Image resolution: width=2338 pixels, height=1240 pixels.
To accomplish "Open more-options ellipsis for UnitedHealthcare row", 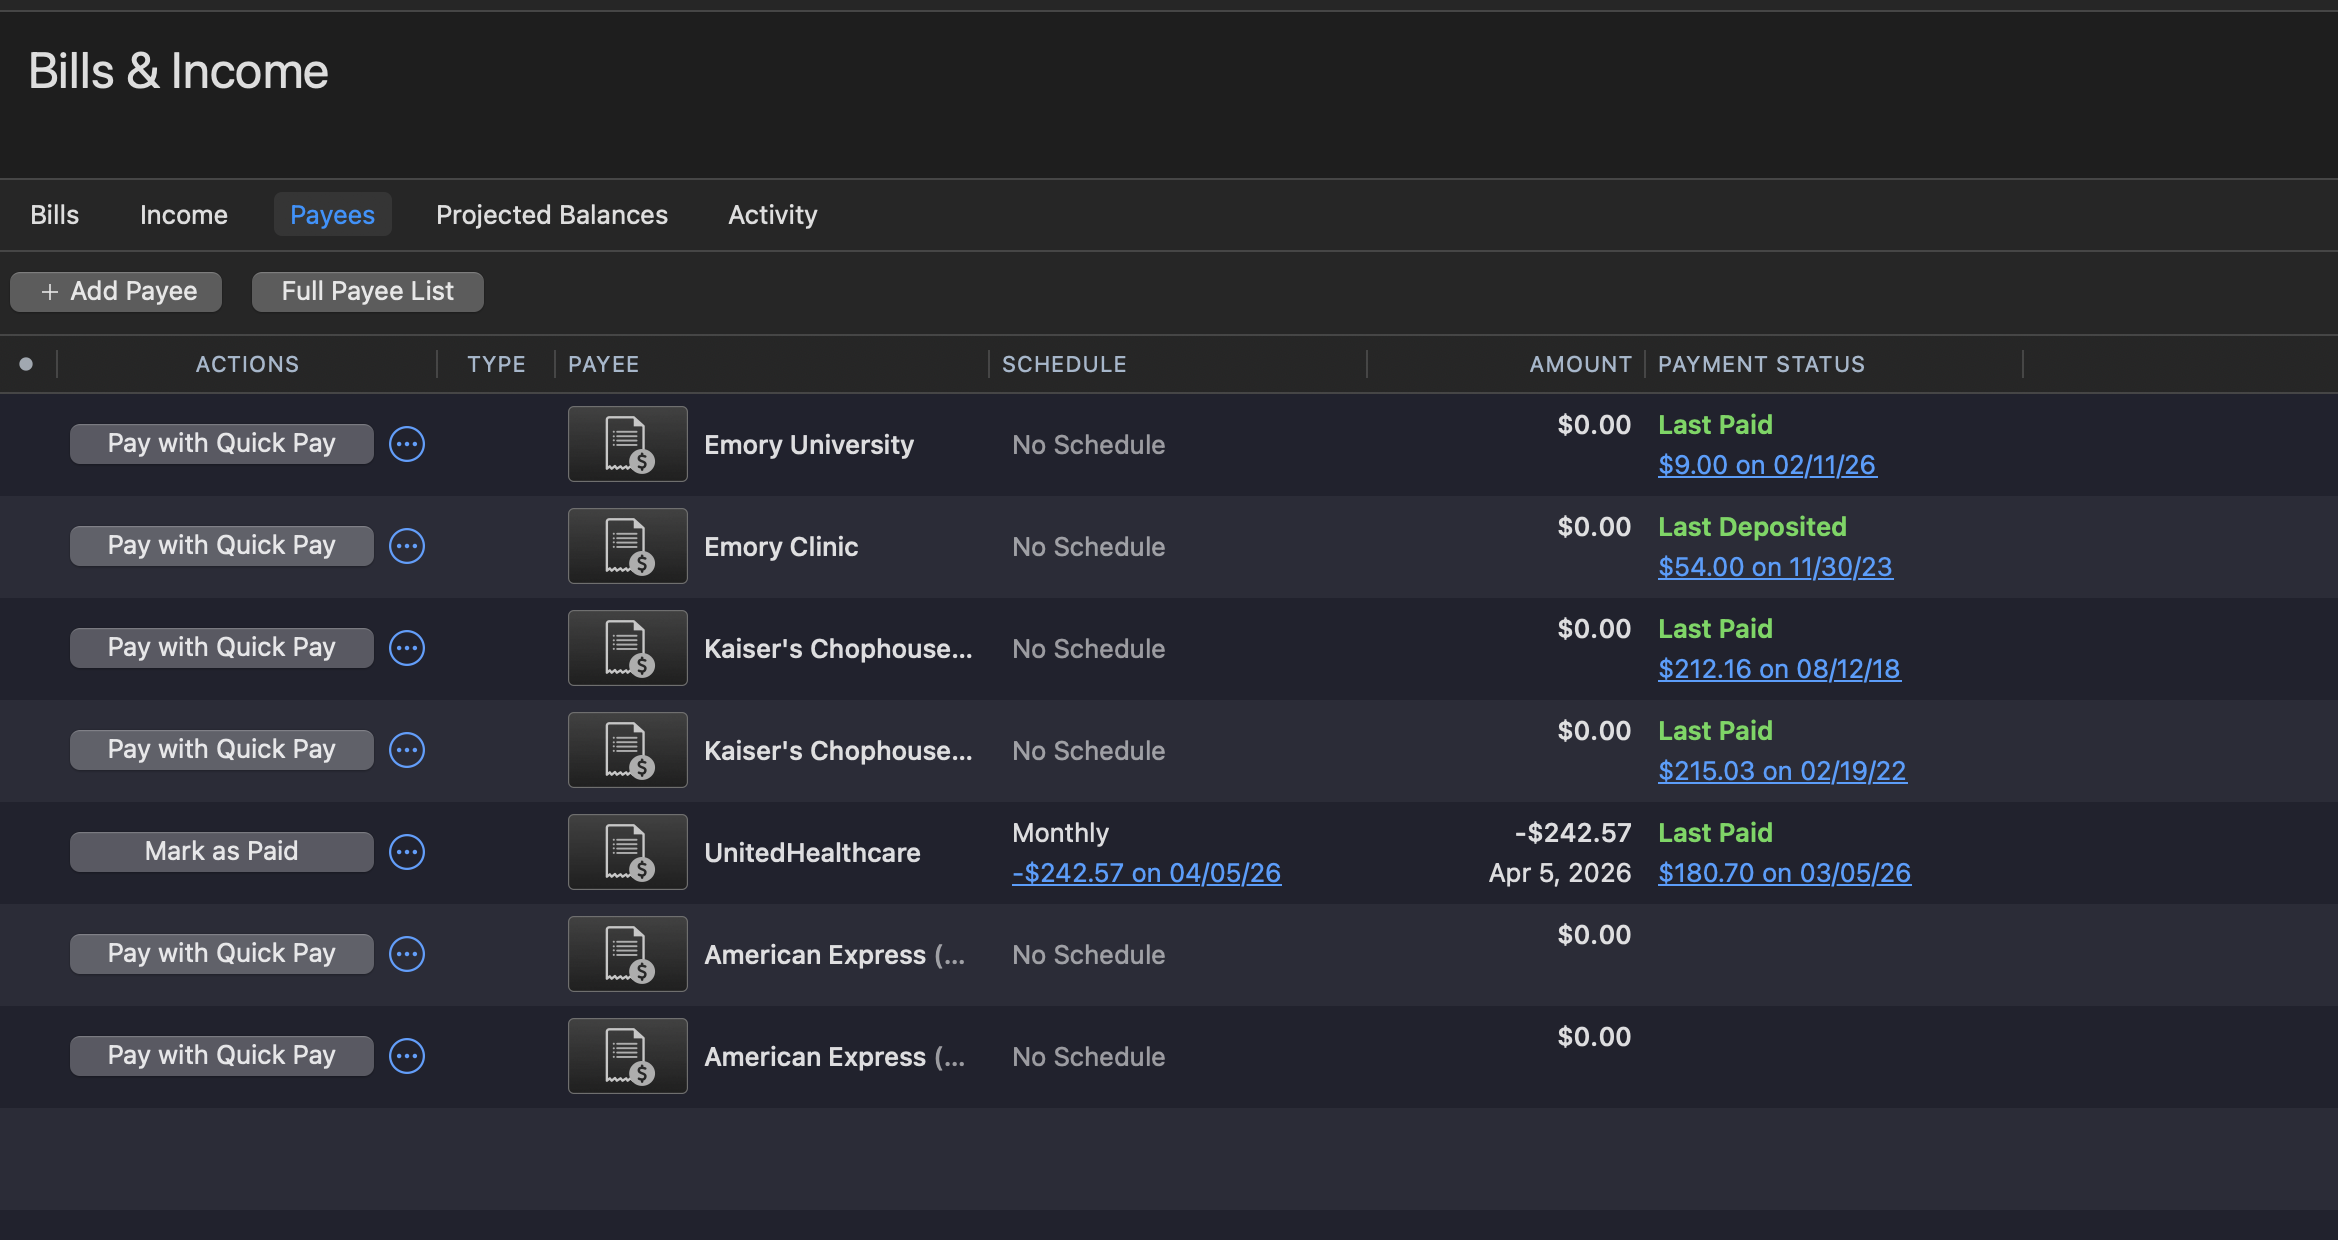I will pos(407,852).
